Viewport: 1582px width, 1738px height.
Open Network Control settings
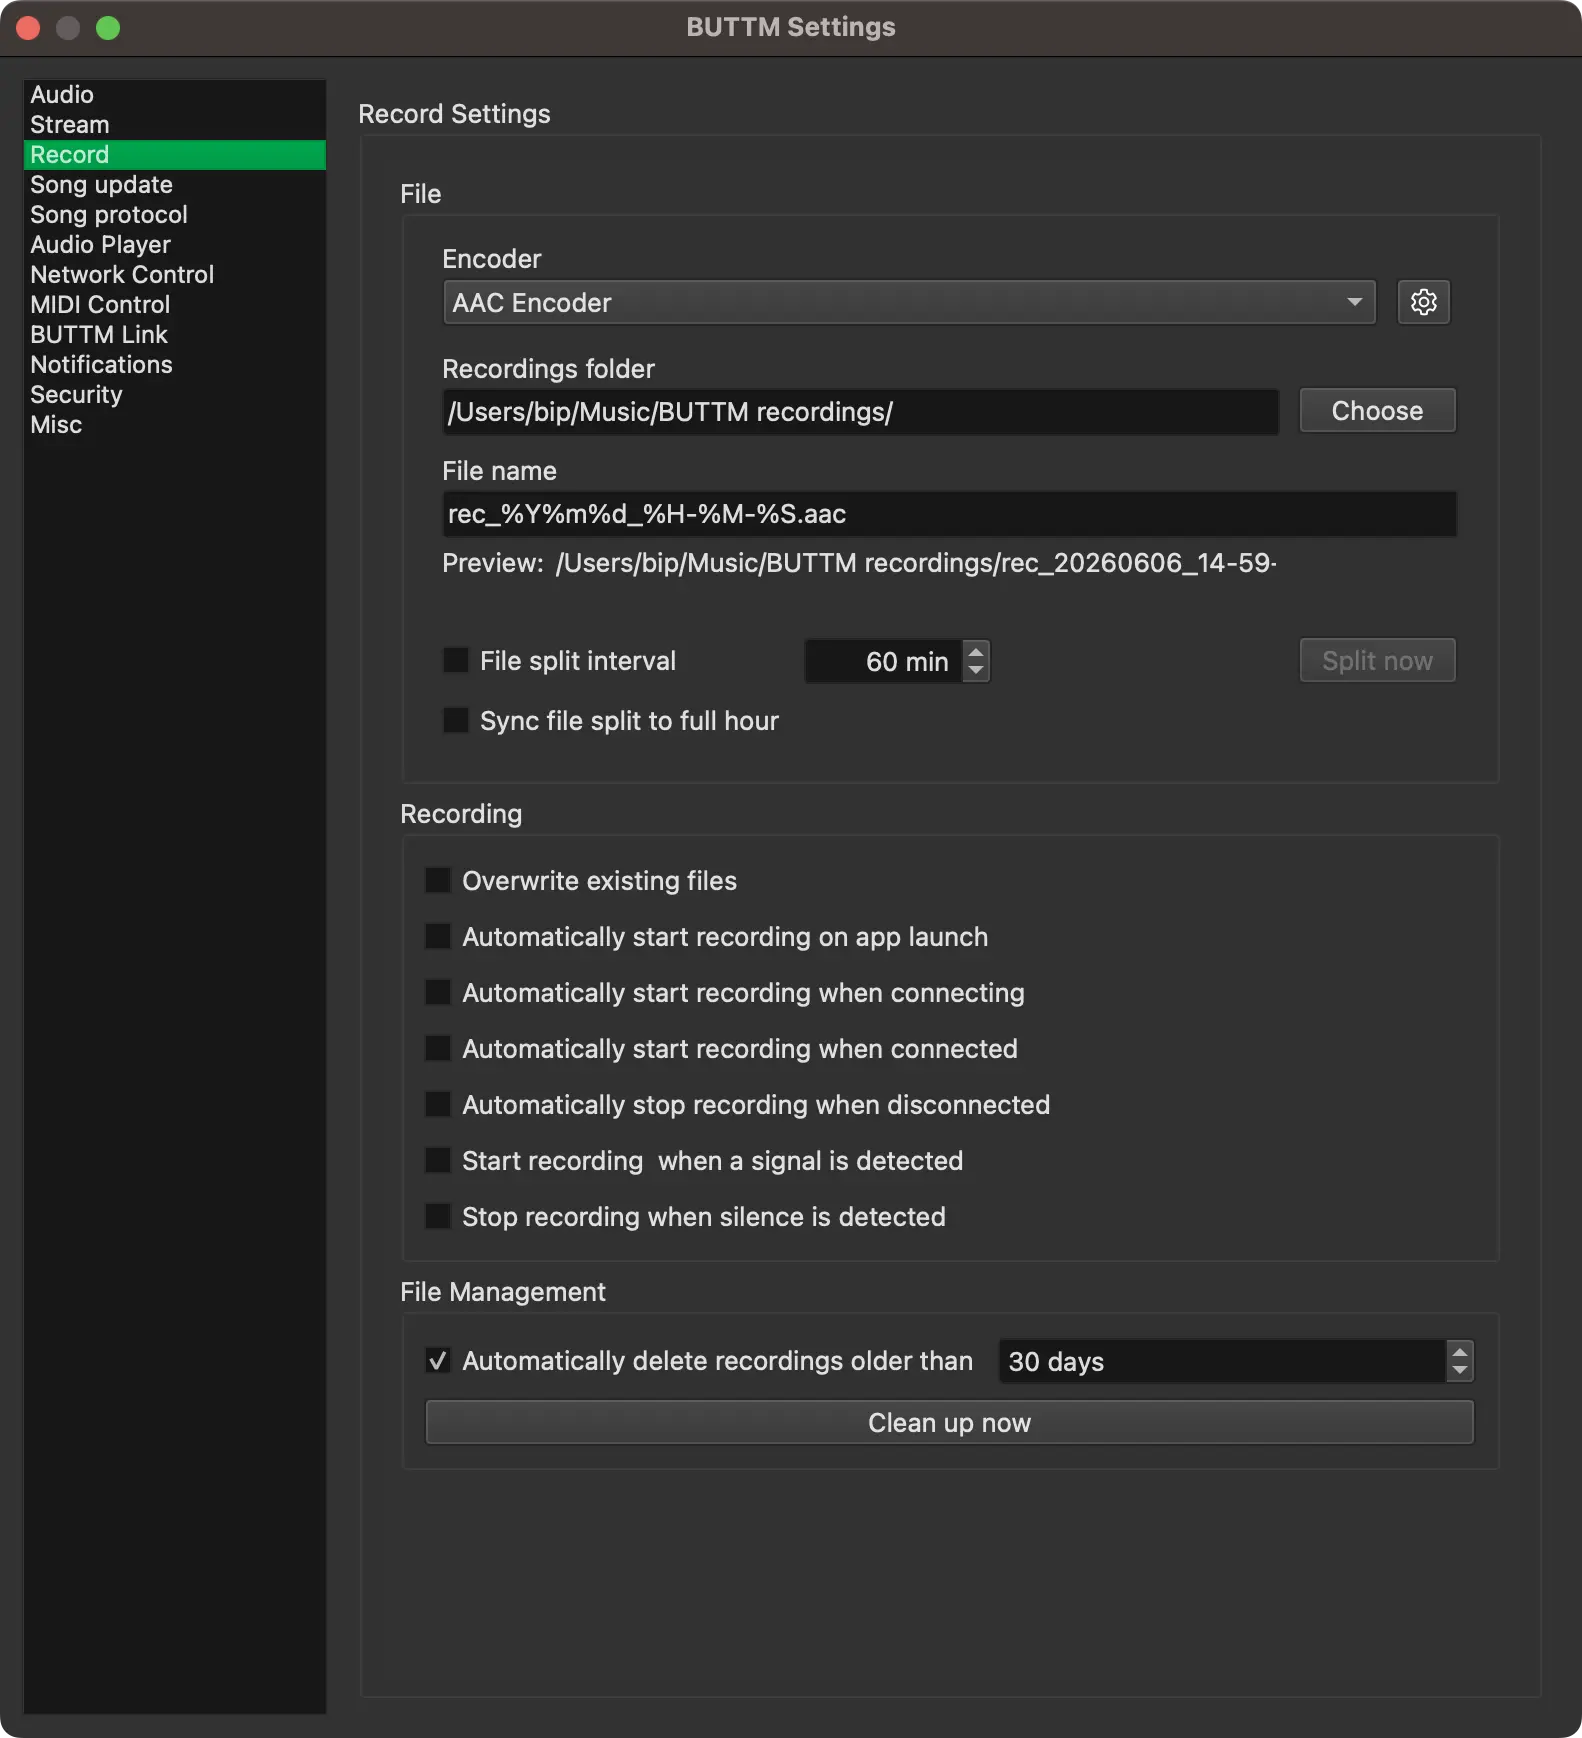175,275
